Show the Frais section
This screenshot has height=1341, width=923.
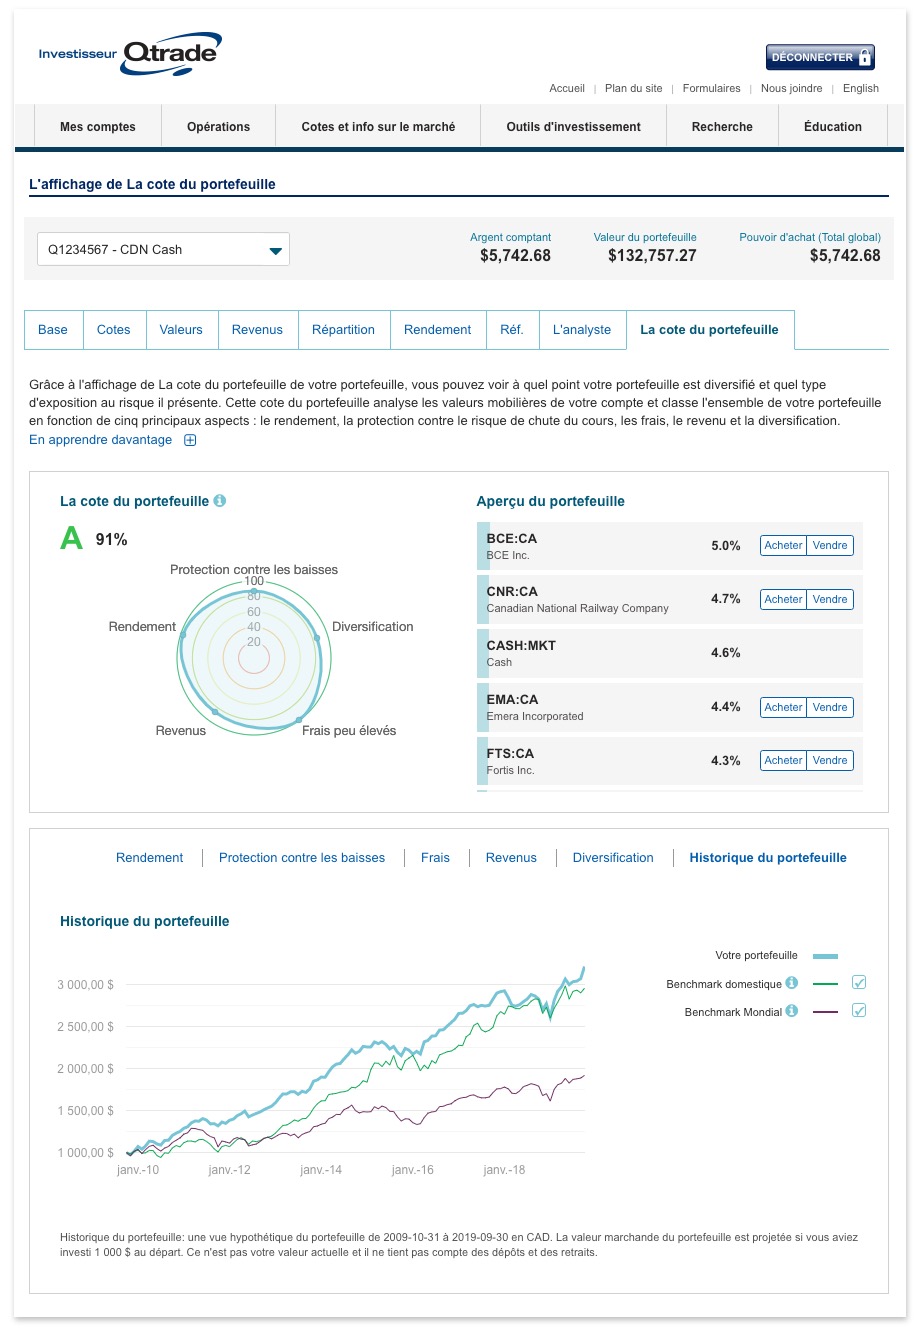pyautogui.click(x=435, y=858)
